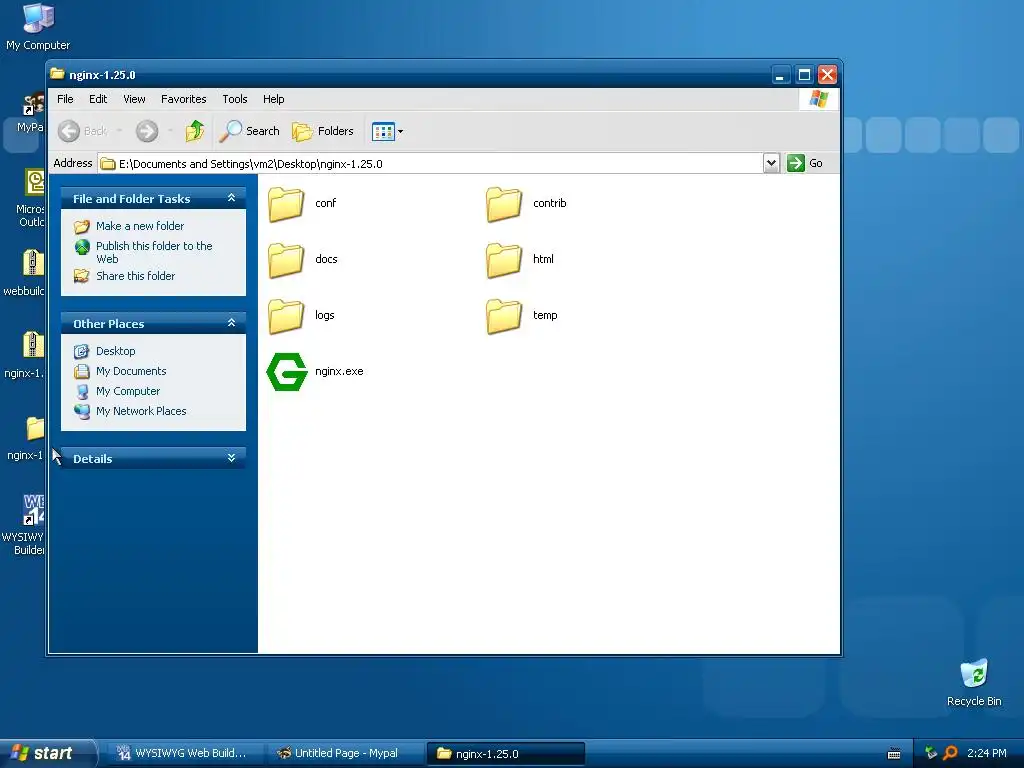The image size is (1024, 768).
Task: Switch to Untitled Page - Mypal taskbar window
Action: tap(344, 754)
